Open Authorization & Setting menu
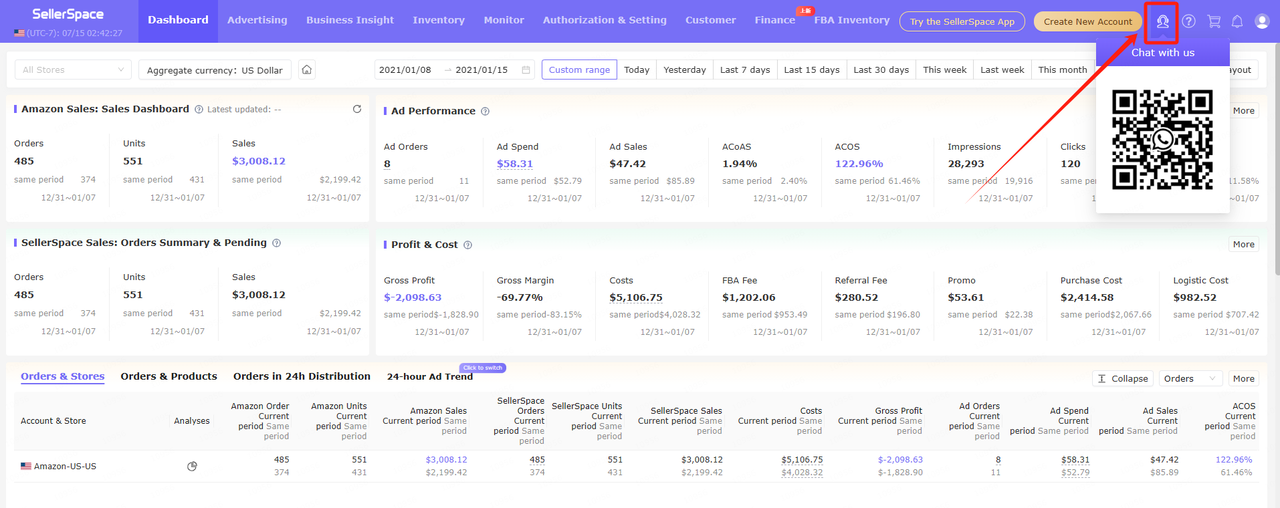1280x508 pixels. [x=605, y=20]
